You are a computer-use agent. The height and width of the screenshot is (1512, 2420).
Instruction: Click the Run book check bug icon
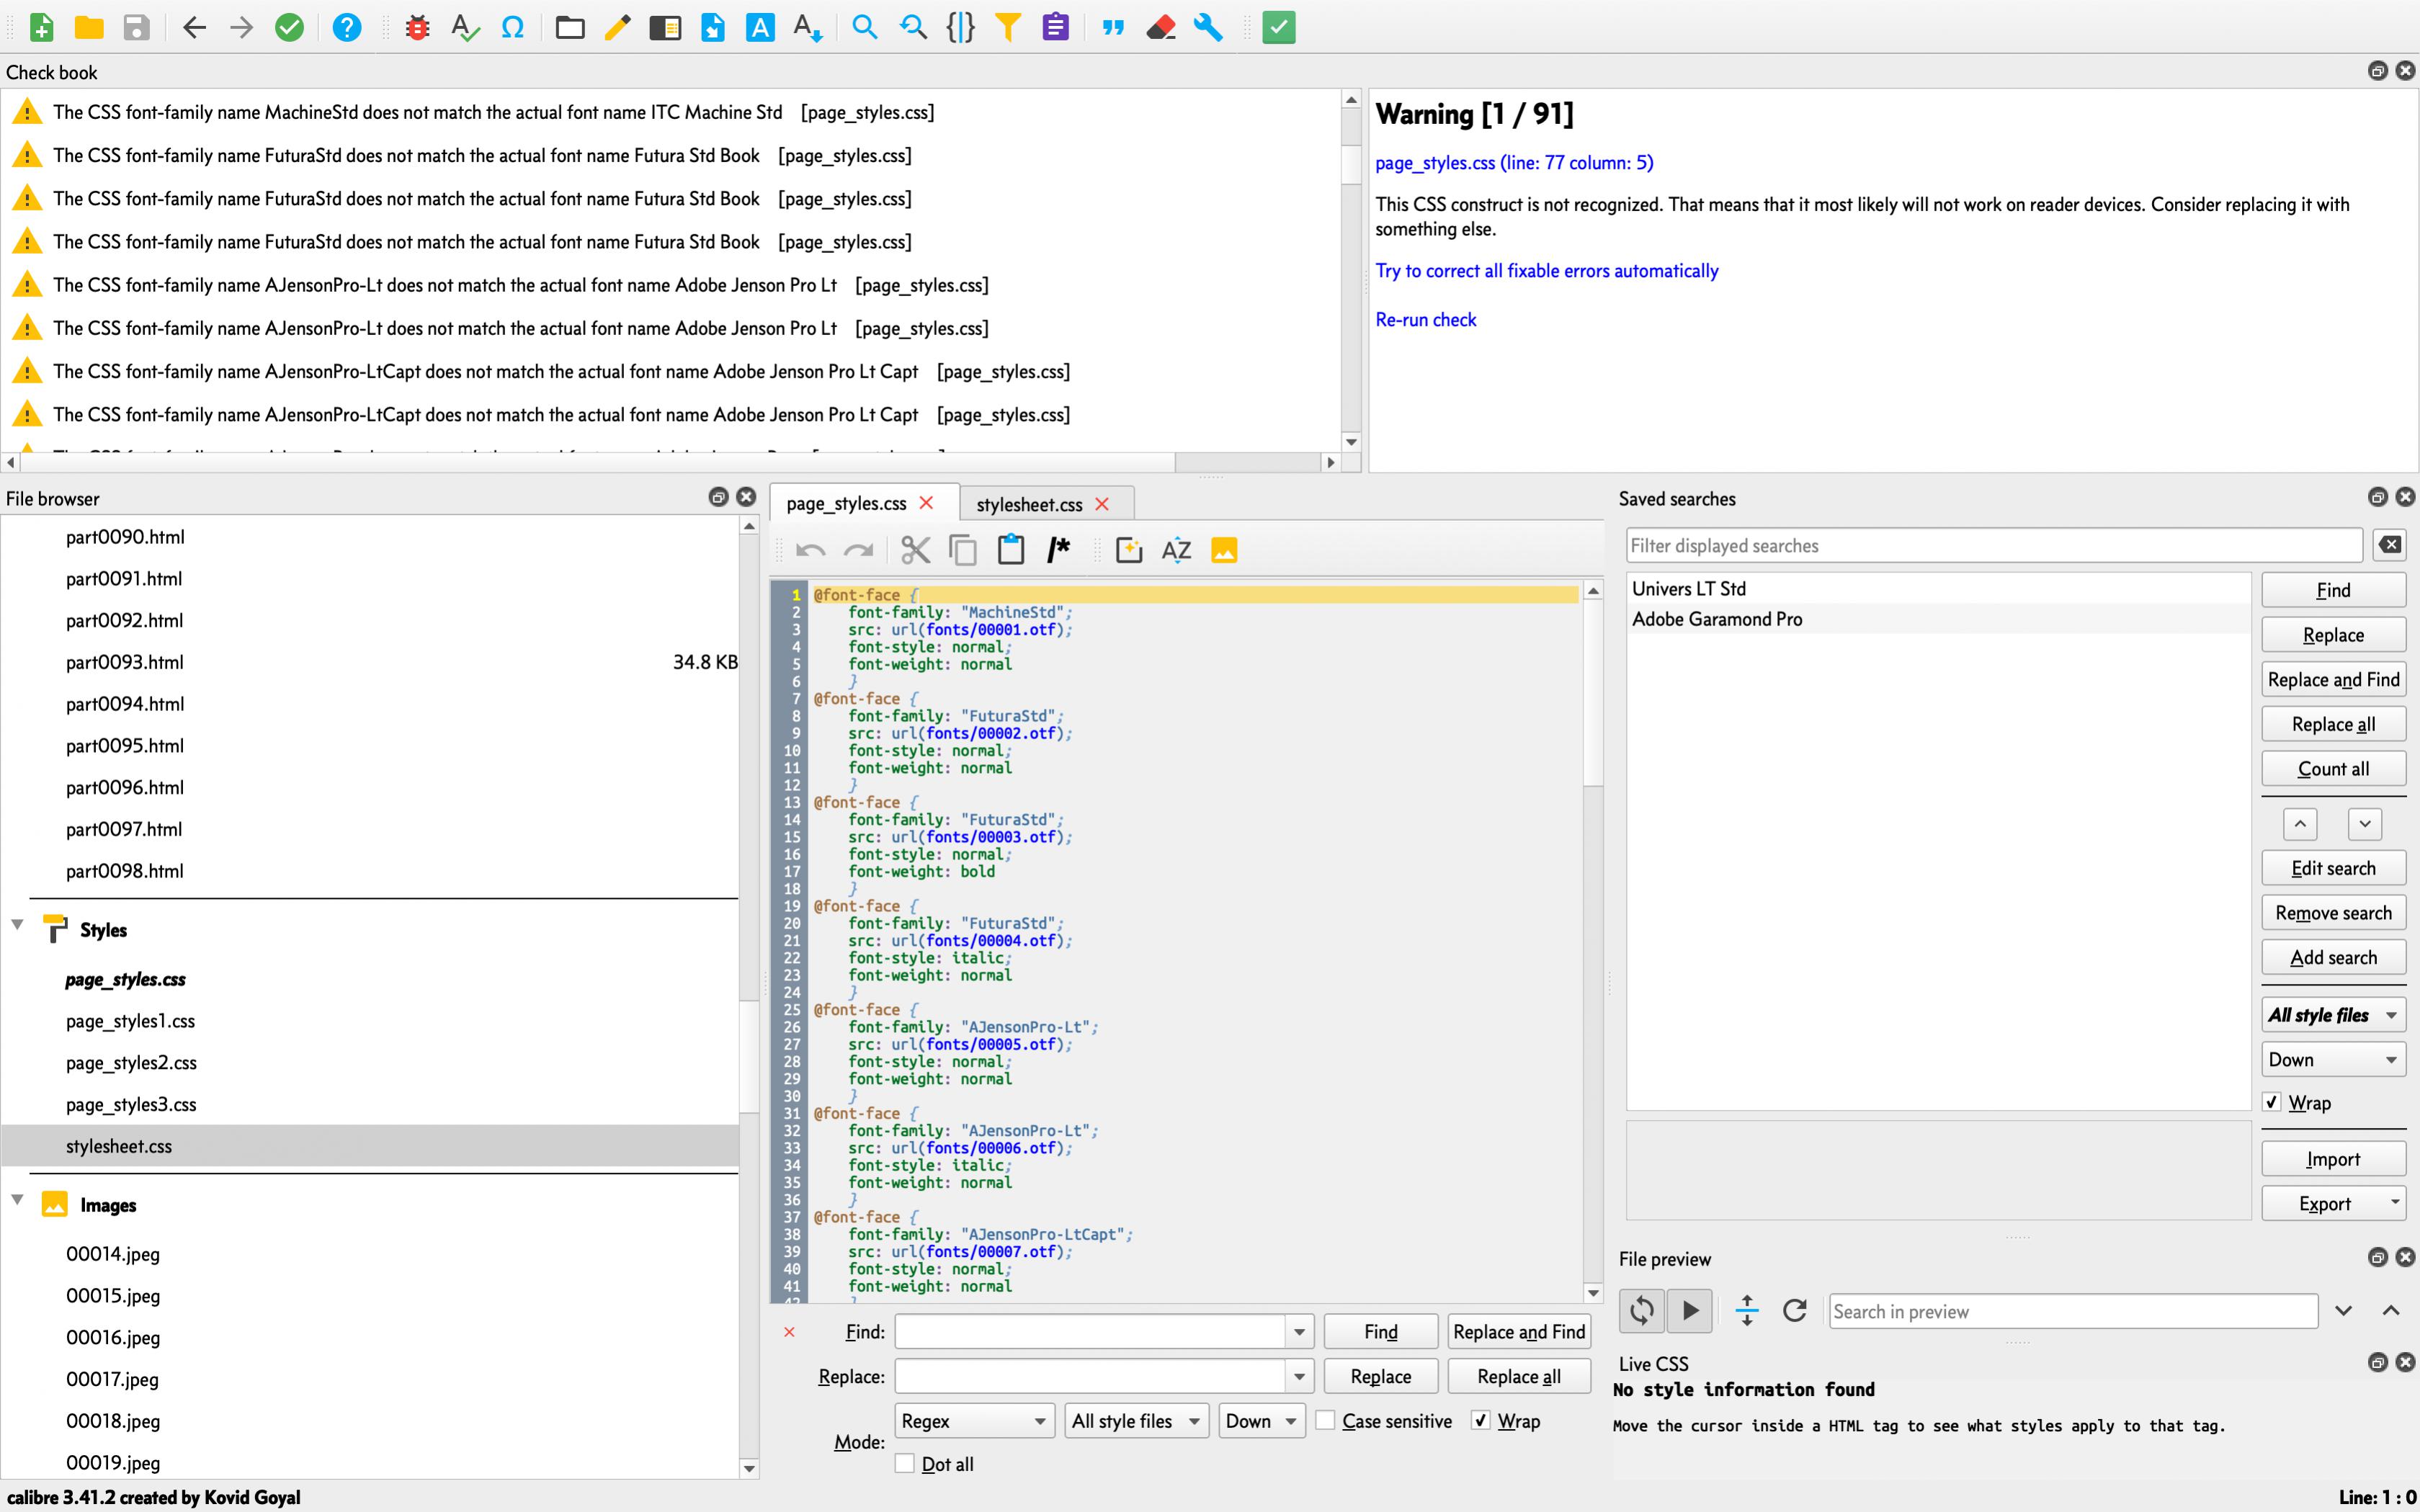tap(418, 27)
